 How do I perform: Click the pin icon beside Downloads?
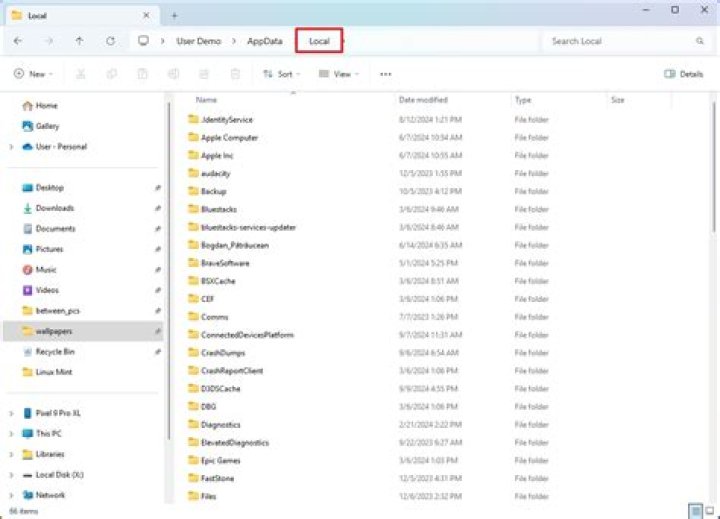pos(158,208)
